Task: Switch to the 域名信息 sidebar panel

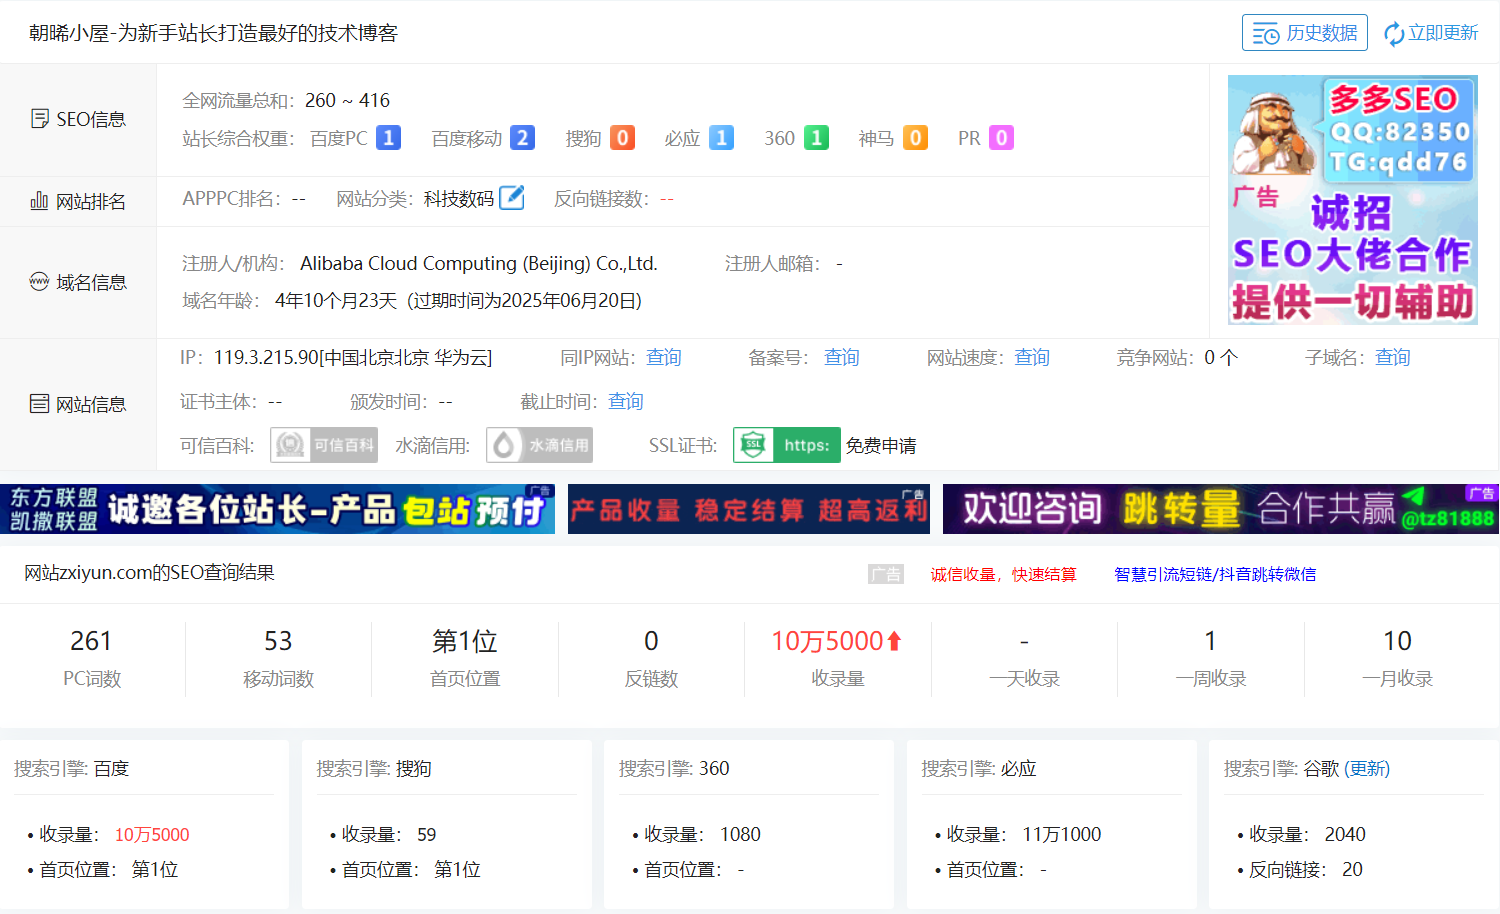Action: (77, 282)
